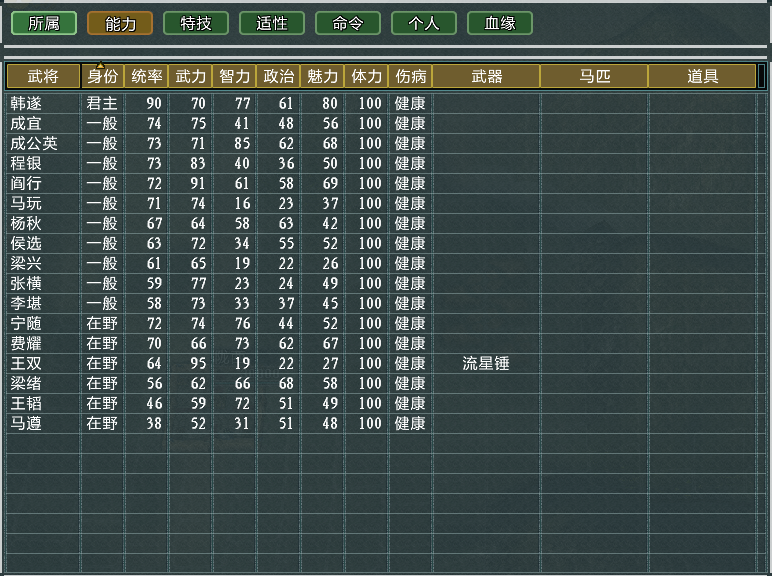
Task: Sort by the 道具 column header
Action: 702,76
